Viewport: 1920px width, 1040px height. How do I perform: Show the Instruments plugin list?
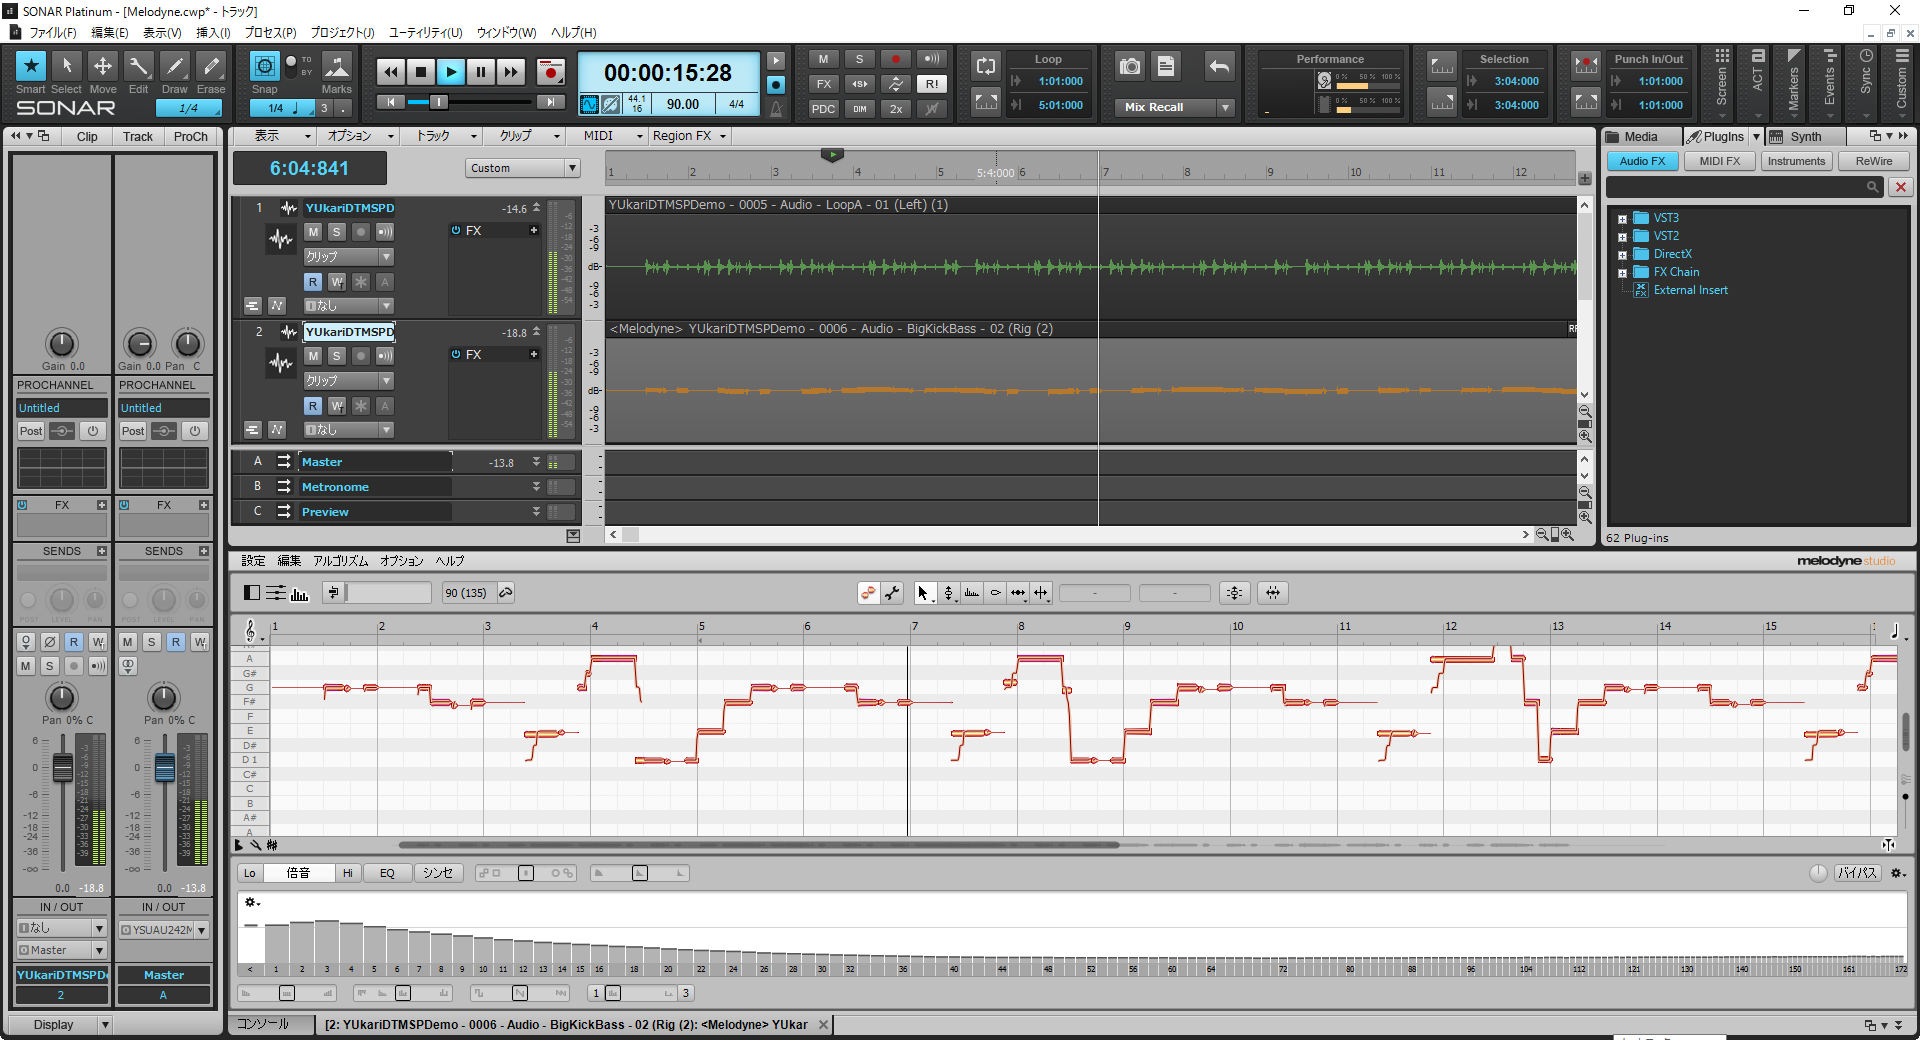[1796, 161]
